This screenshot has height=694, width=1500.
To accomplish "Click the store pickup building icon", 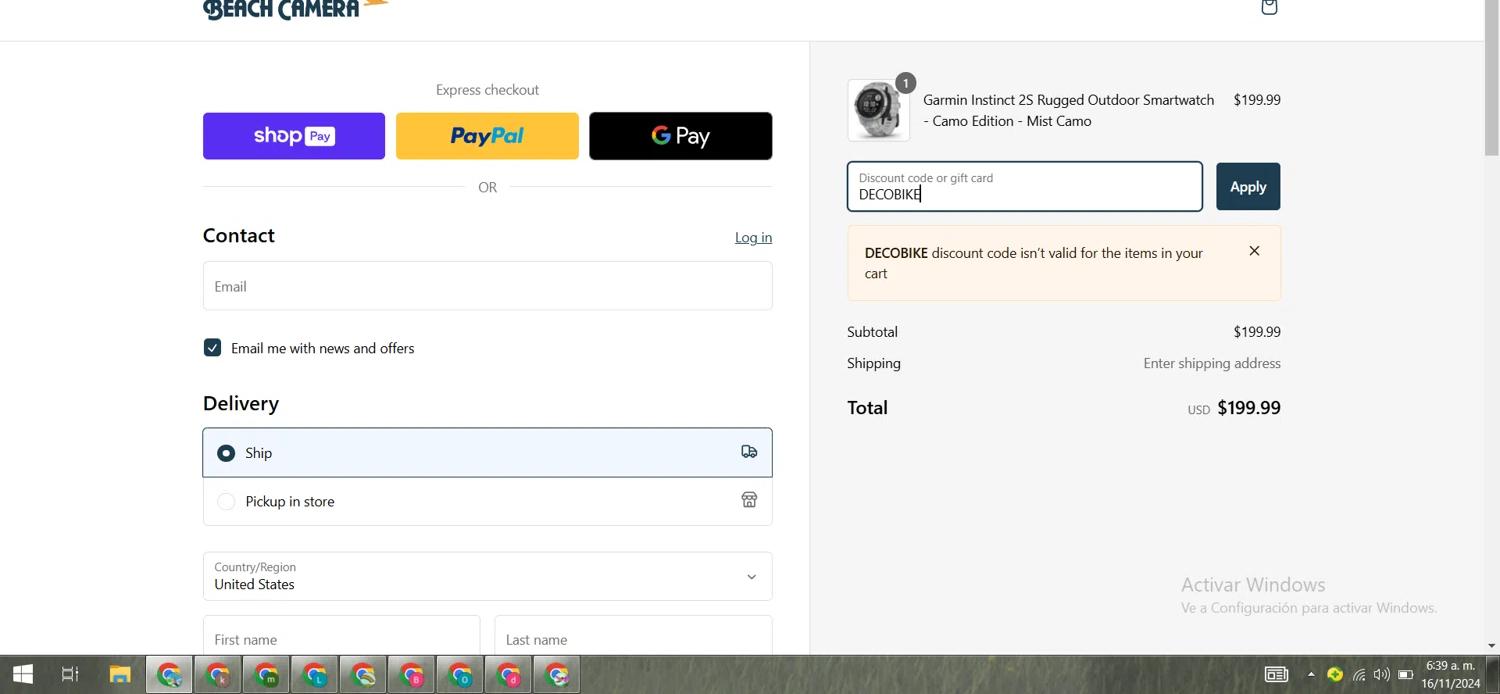I will (x=749, y=500).
